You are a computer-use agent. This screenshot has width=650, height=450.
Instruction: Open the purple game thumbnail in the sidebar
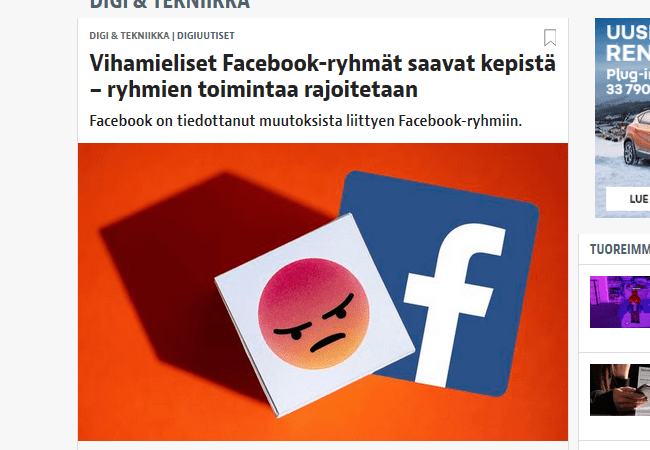click(x=620, y=302)
